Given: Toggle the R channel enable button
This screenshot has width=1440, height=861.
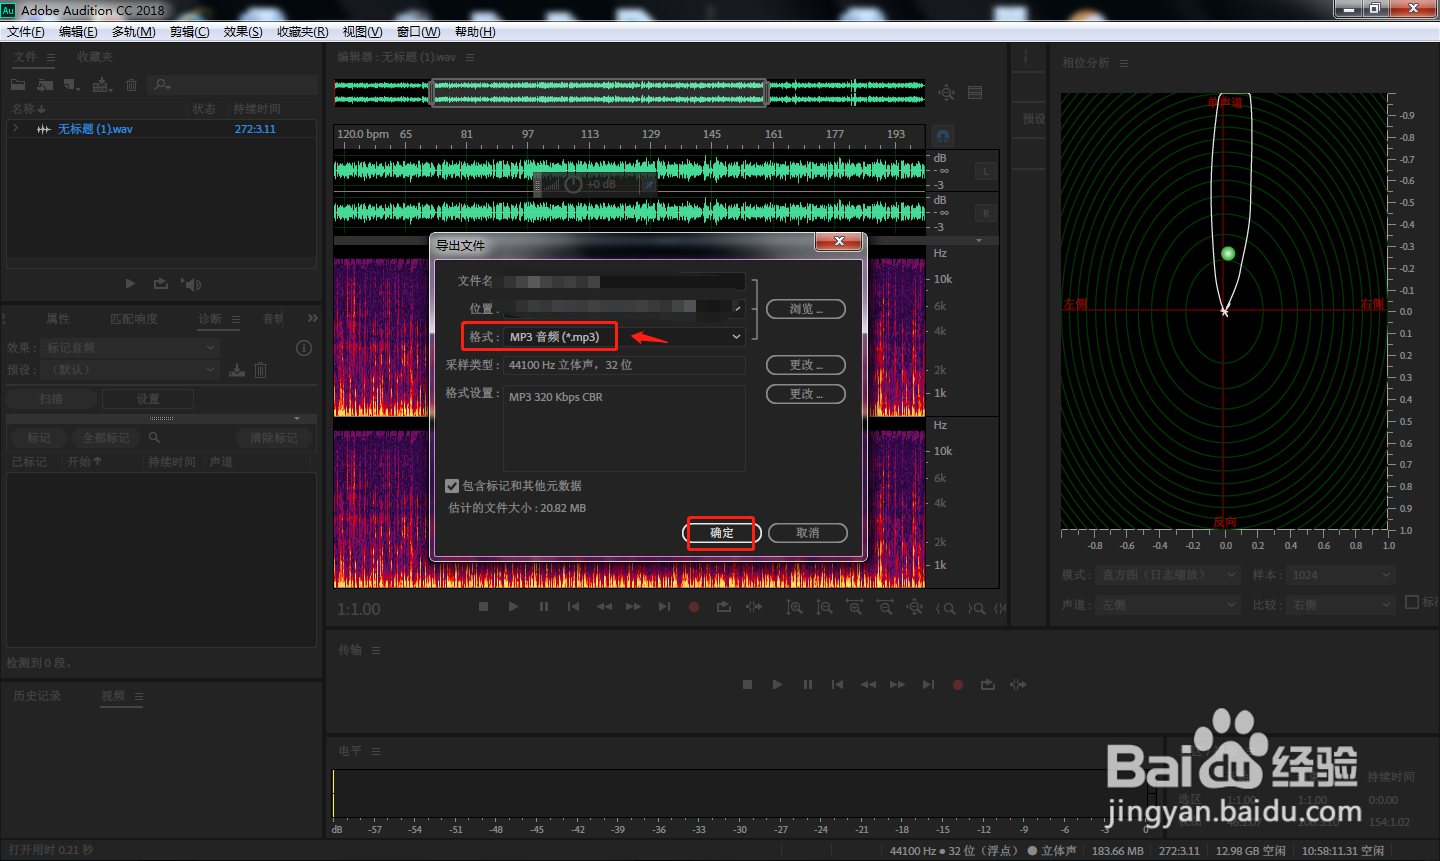Looking at the screenshot, I should (985, 214).
